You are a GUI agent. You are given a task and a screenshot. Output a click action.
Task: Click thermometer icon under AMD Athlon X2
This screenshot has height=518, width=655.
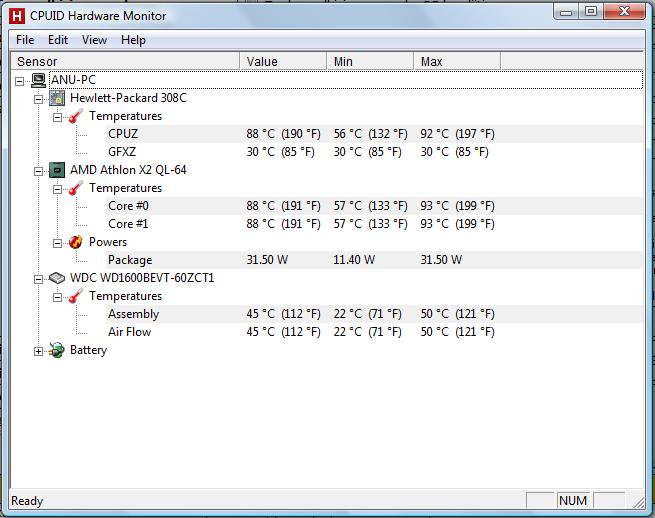(76, 188)
